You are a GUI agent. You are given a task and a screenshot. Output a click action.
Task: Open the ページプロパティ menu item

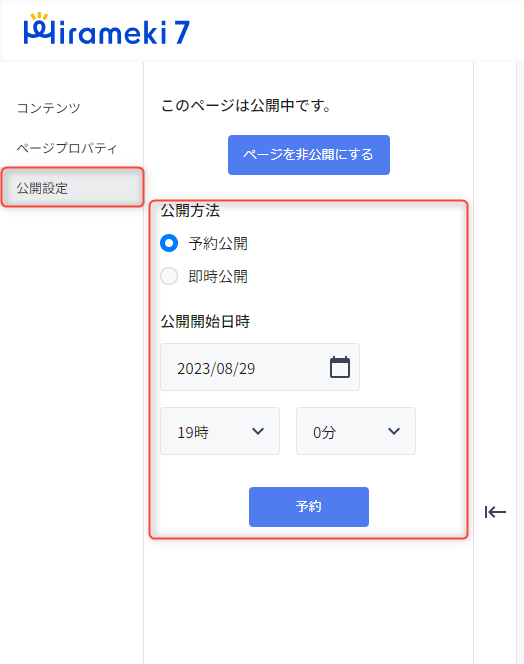(67, 148)
